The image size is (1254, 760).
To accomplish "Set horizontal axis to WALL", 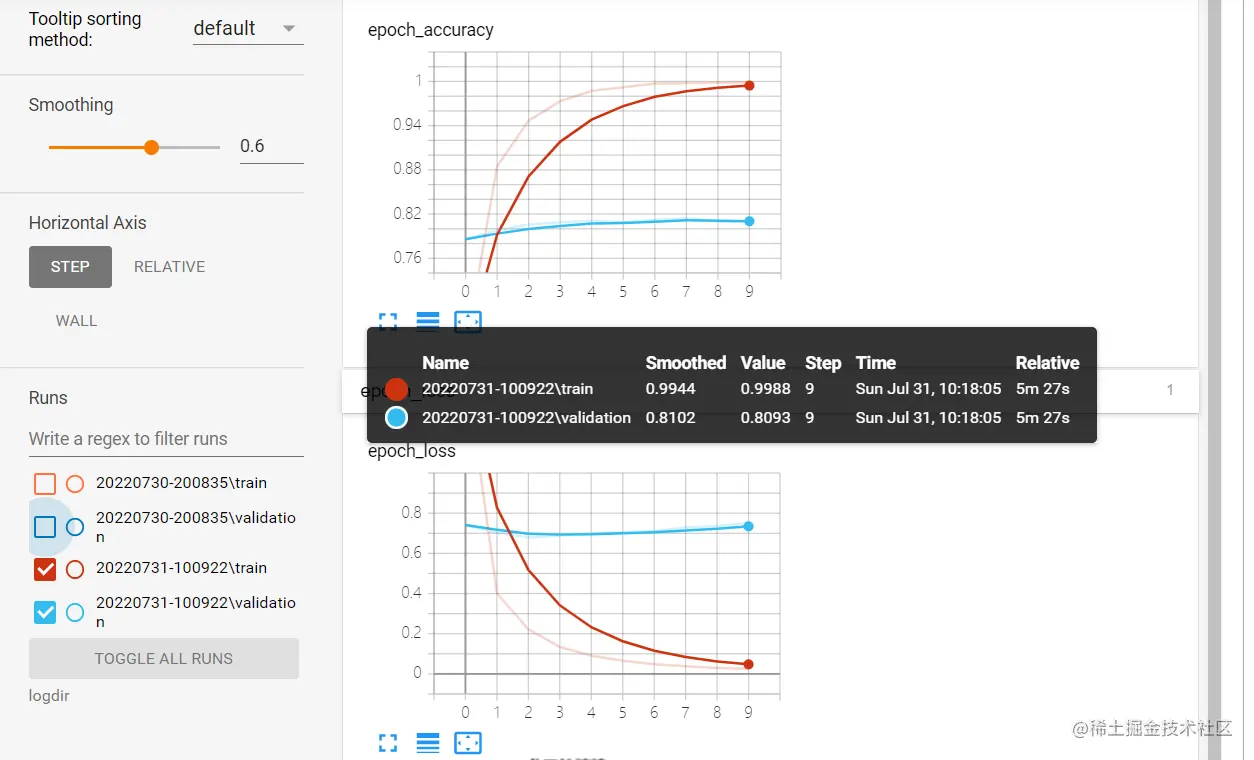I will 76,321.
